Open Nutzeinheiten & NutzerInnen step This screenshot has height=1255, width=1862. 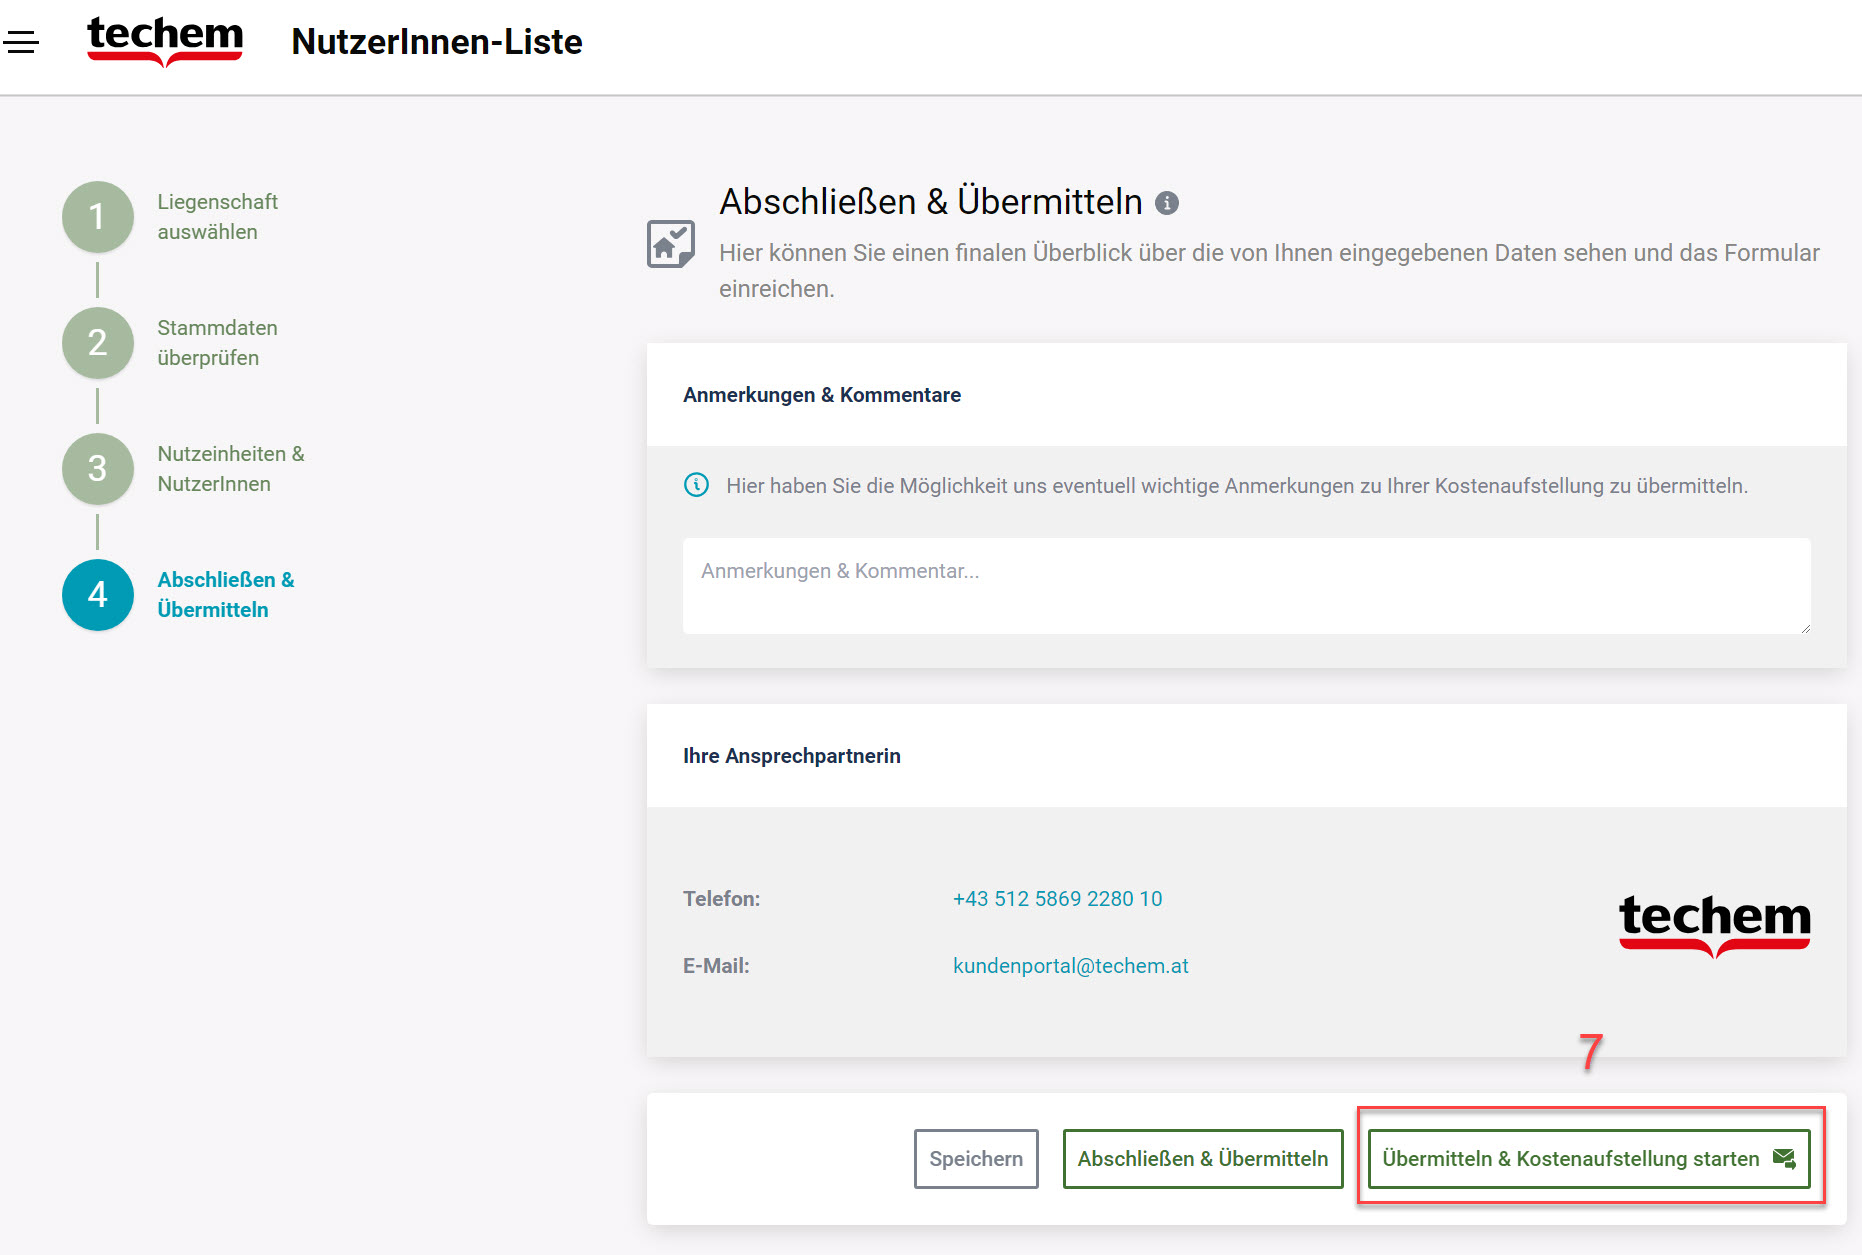point(230,469)
